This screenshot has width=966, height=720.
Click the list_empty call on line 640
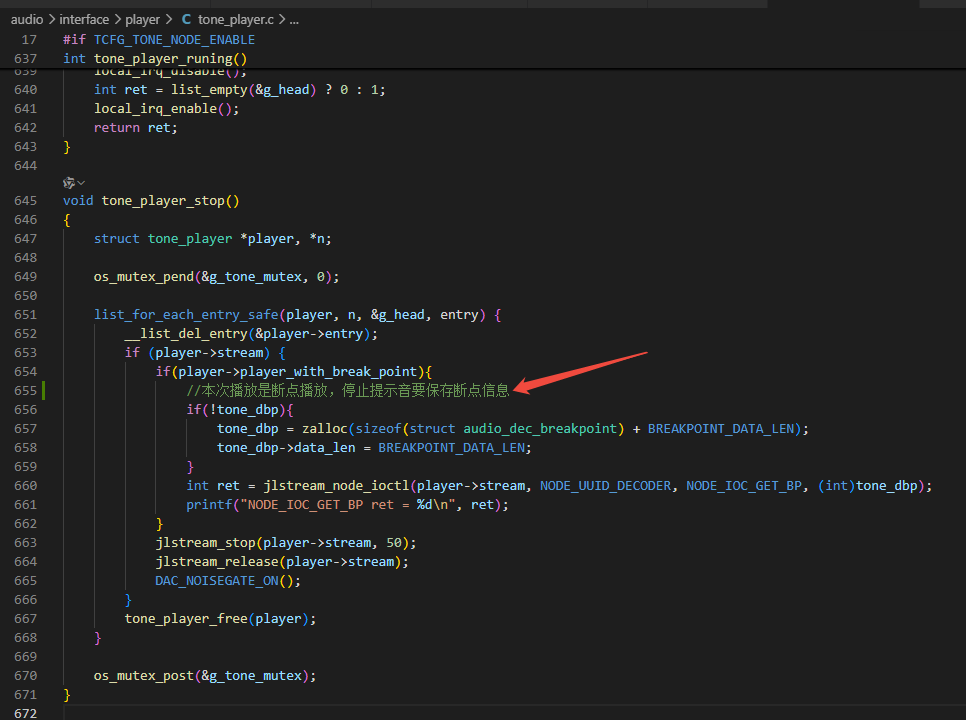point(209,90)
